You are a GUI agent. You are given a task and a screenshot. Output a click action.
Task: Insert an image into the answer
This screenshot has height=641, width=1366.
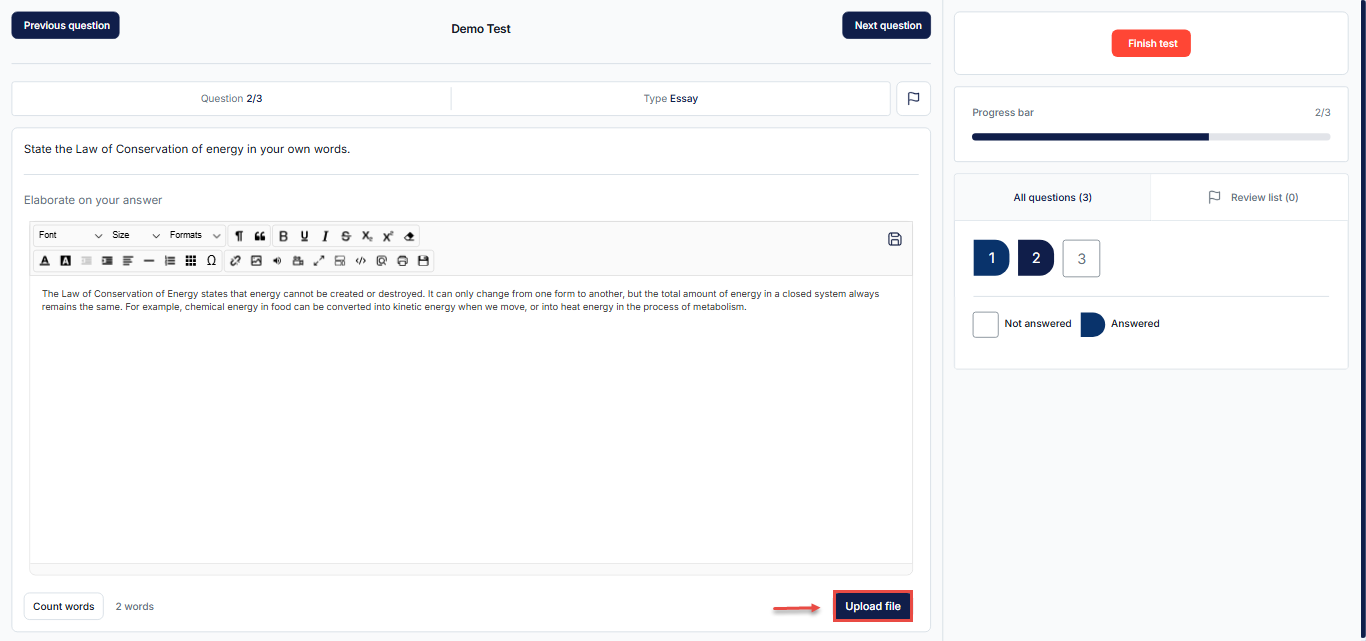[256, 260]
